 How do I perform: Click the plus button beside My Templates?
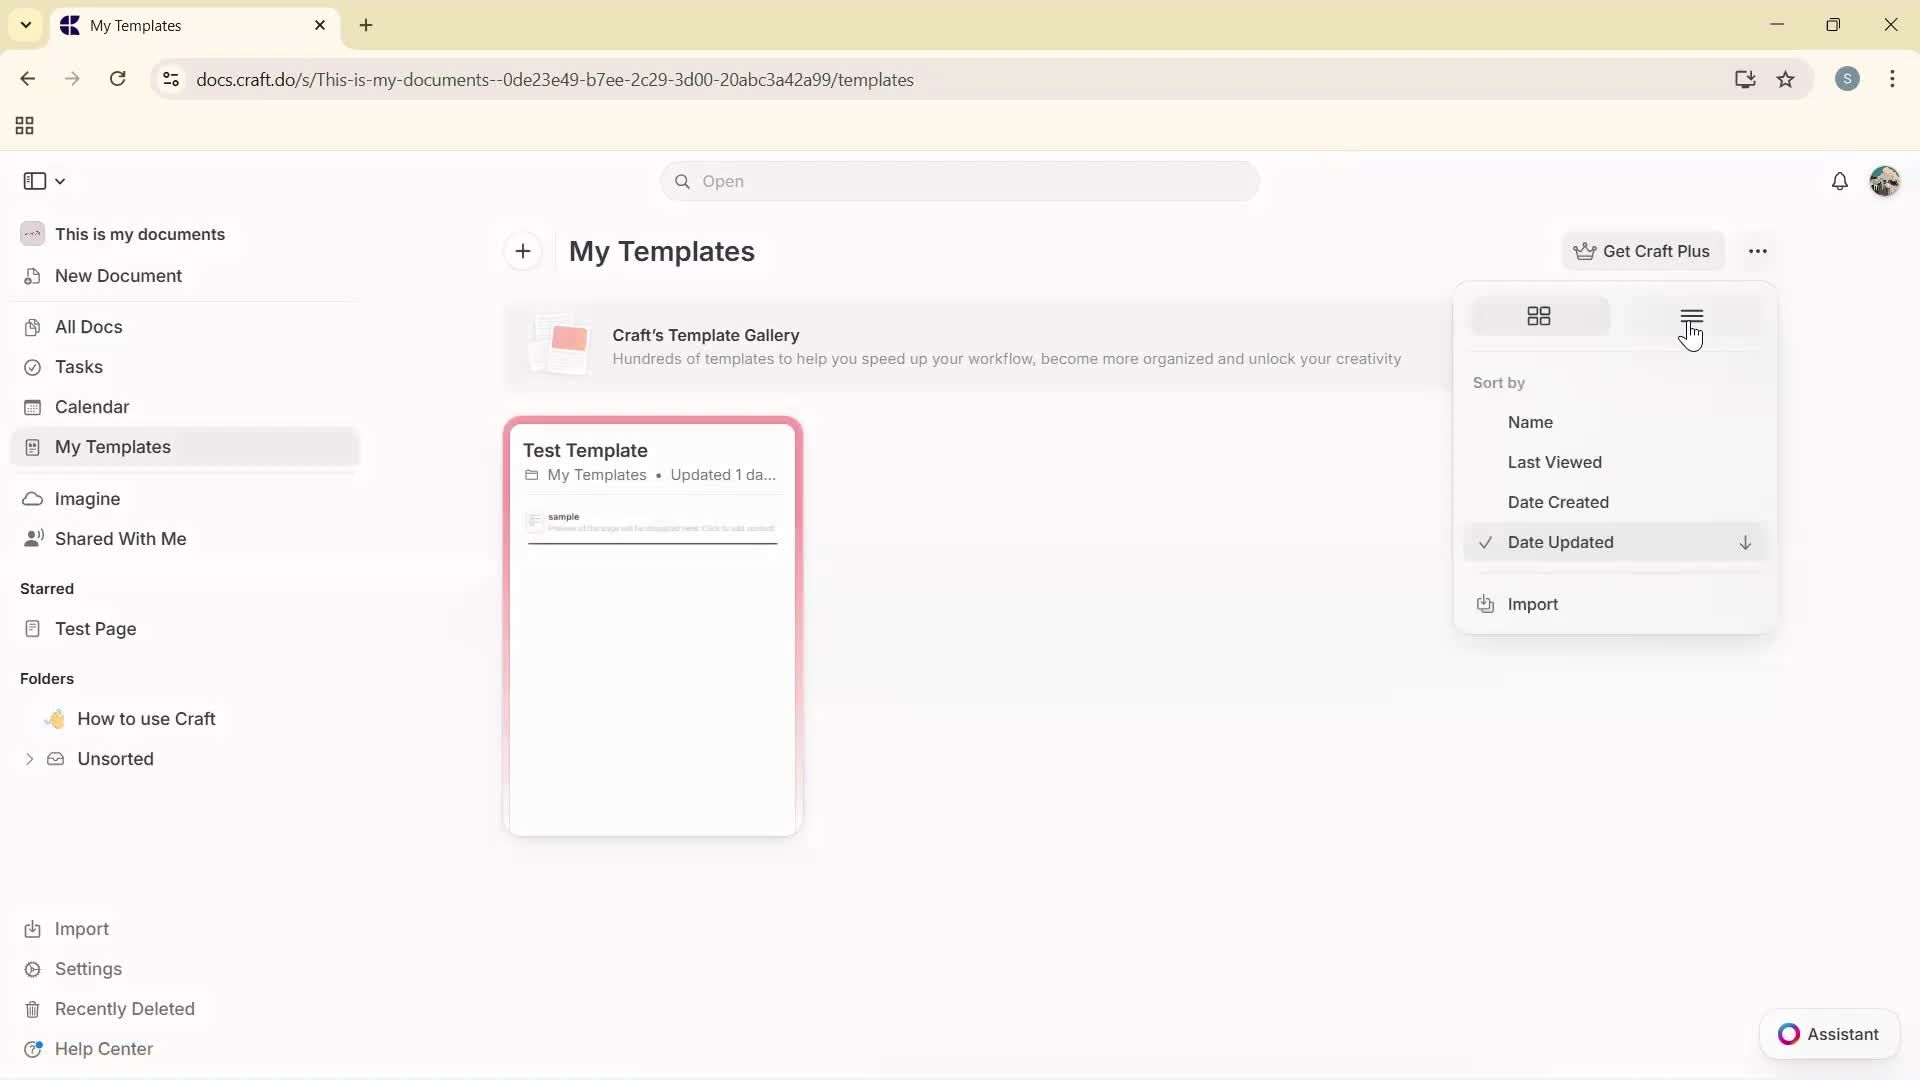[523, 252]
